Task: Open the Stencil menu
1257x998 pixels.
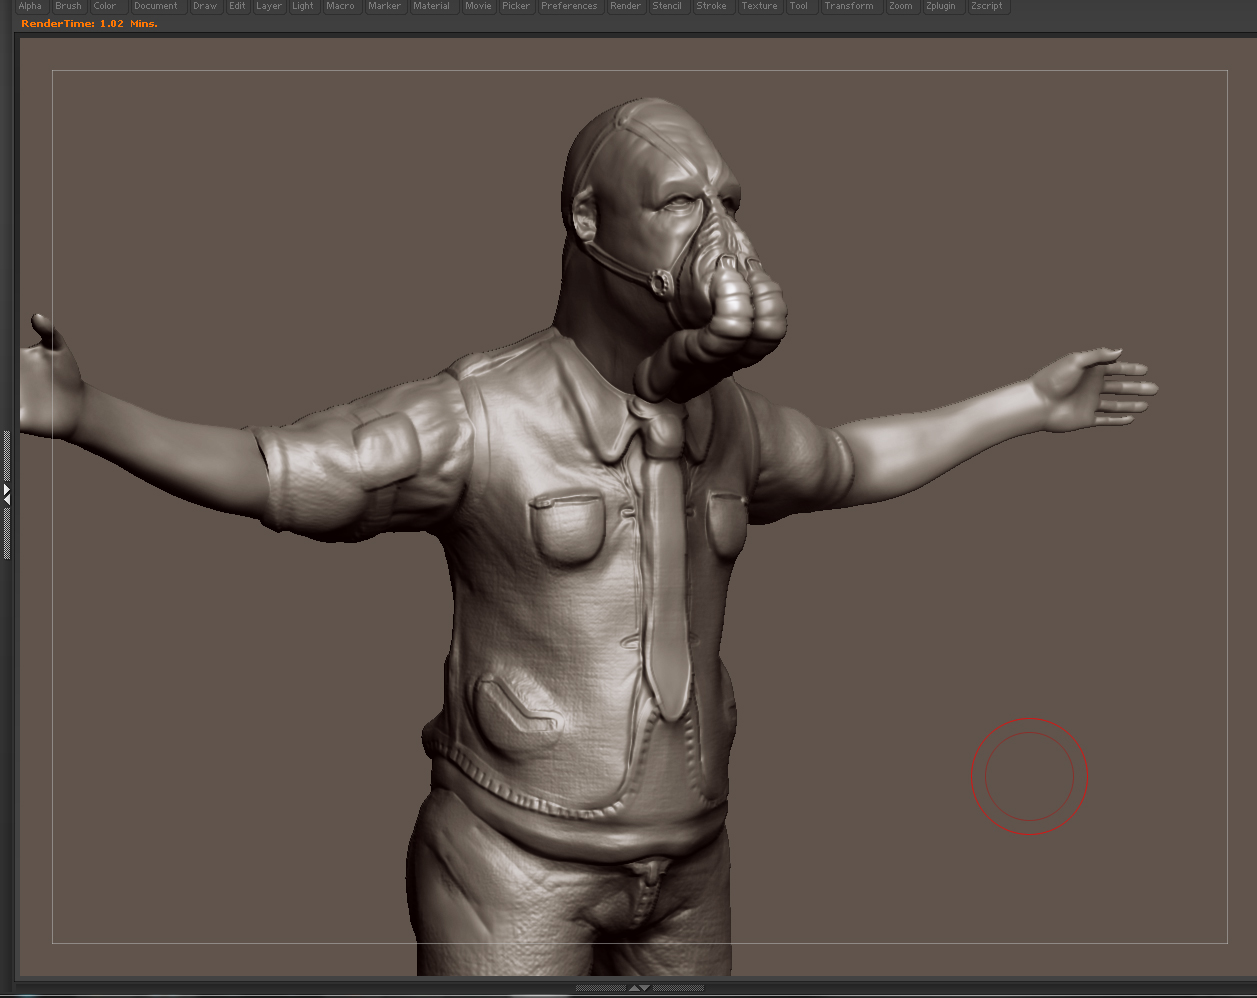Action: 667,6
